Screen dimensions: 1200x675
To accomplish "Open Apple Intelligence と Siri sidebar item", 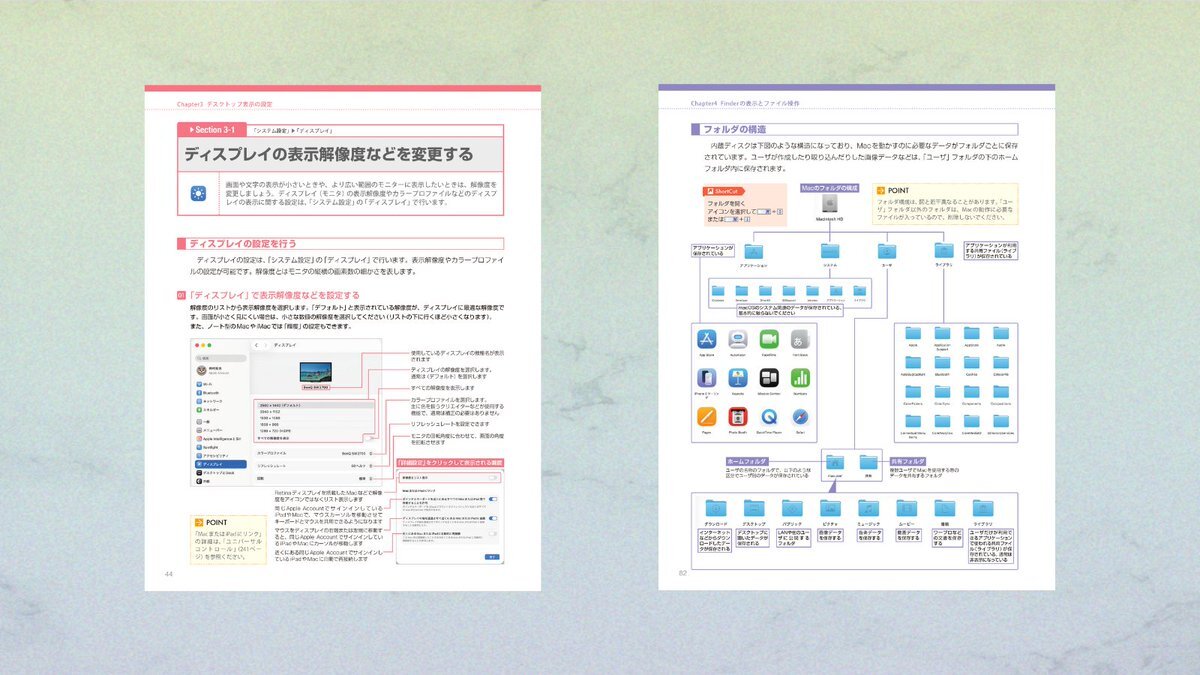I will point(220,438).
